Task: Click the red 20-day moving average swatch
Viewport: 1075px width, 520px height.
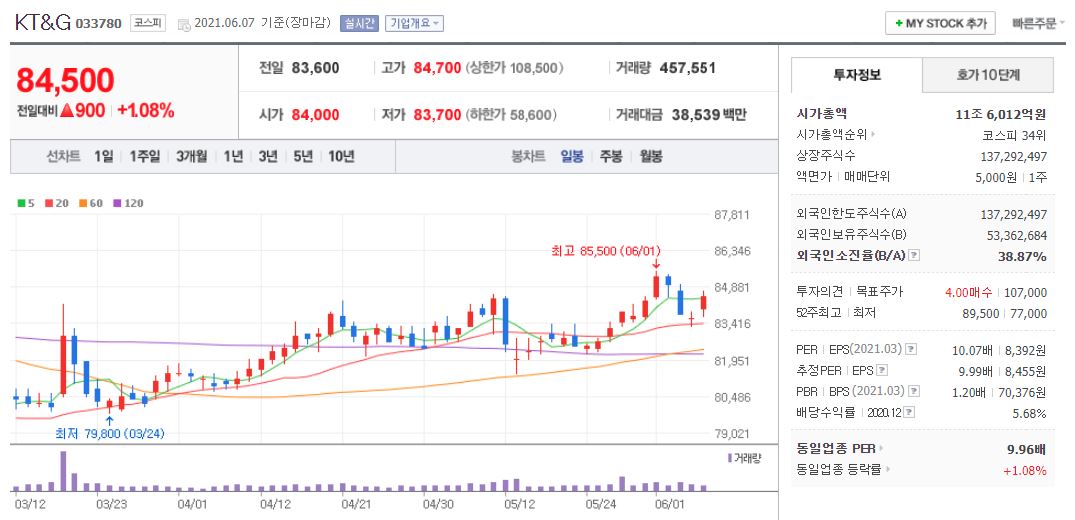Action: [x=49, y=203]
